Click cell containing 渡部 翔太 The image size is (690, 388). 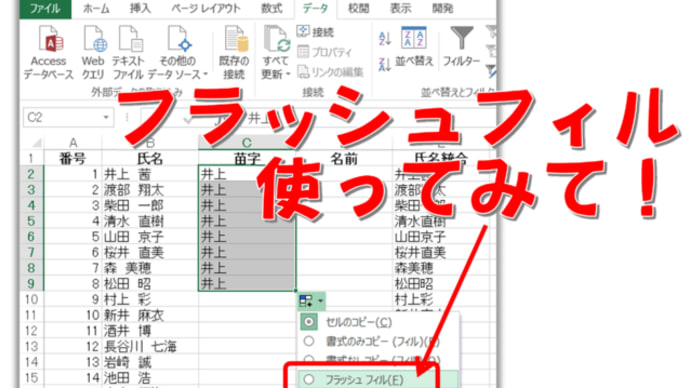tap(150, 190)
